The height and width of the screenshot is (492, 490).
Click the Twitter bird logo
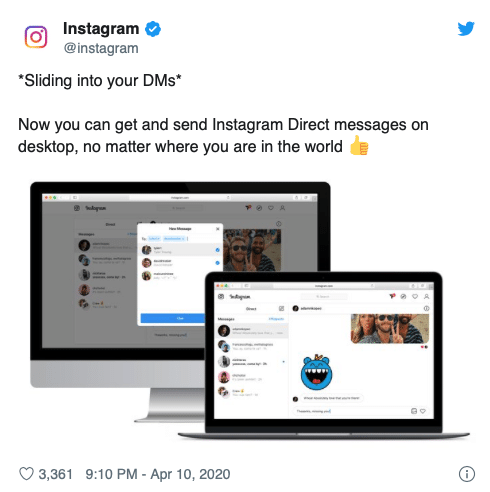(466, 29)
